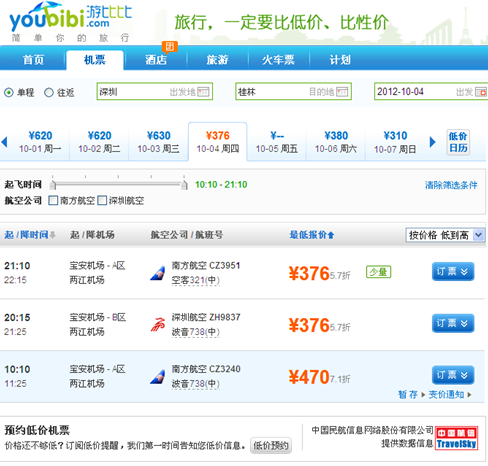488x466 pixels.
Task: Switch to the 机票 tab
Action: [x=95, y=60]
